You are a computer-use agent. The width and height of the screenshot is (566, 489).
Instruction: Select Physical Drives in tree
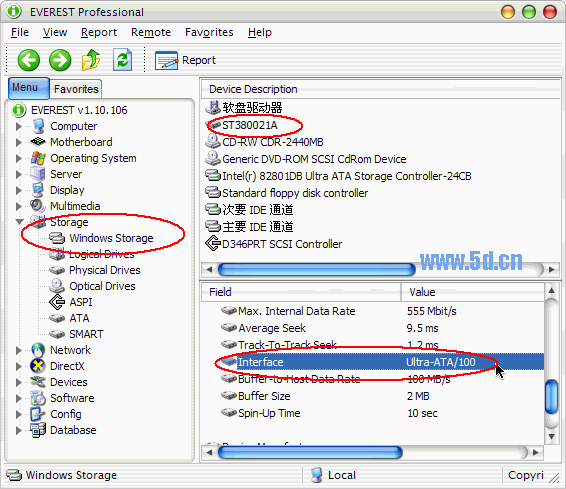coord(105,270)
